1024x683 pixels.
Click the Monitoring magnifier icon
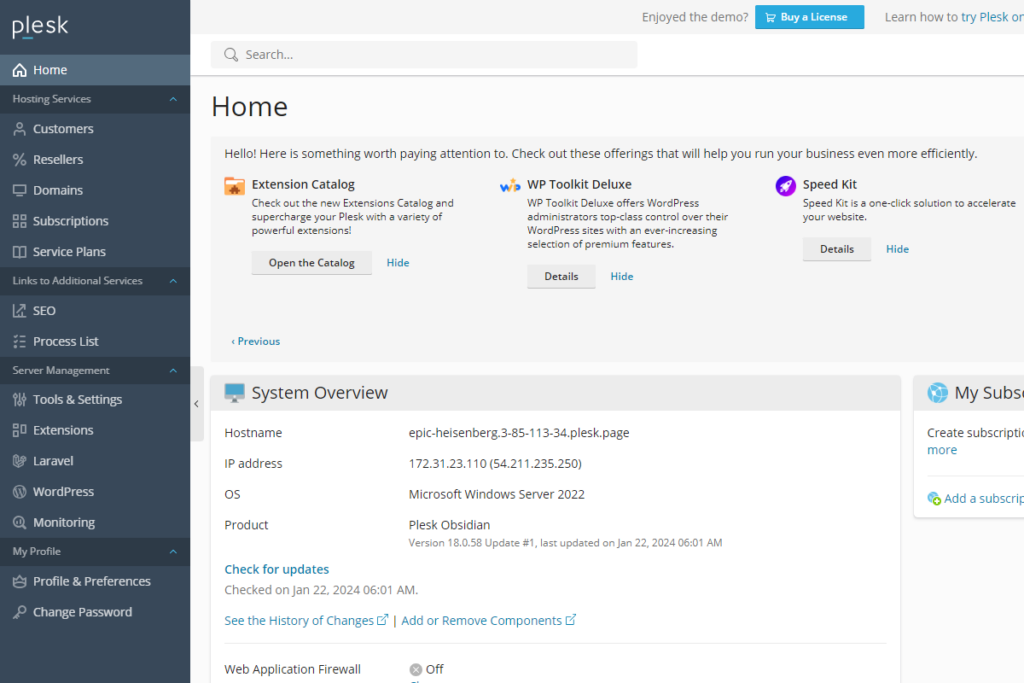[x=20, y=522]
